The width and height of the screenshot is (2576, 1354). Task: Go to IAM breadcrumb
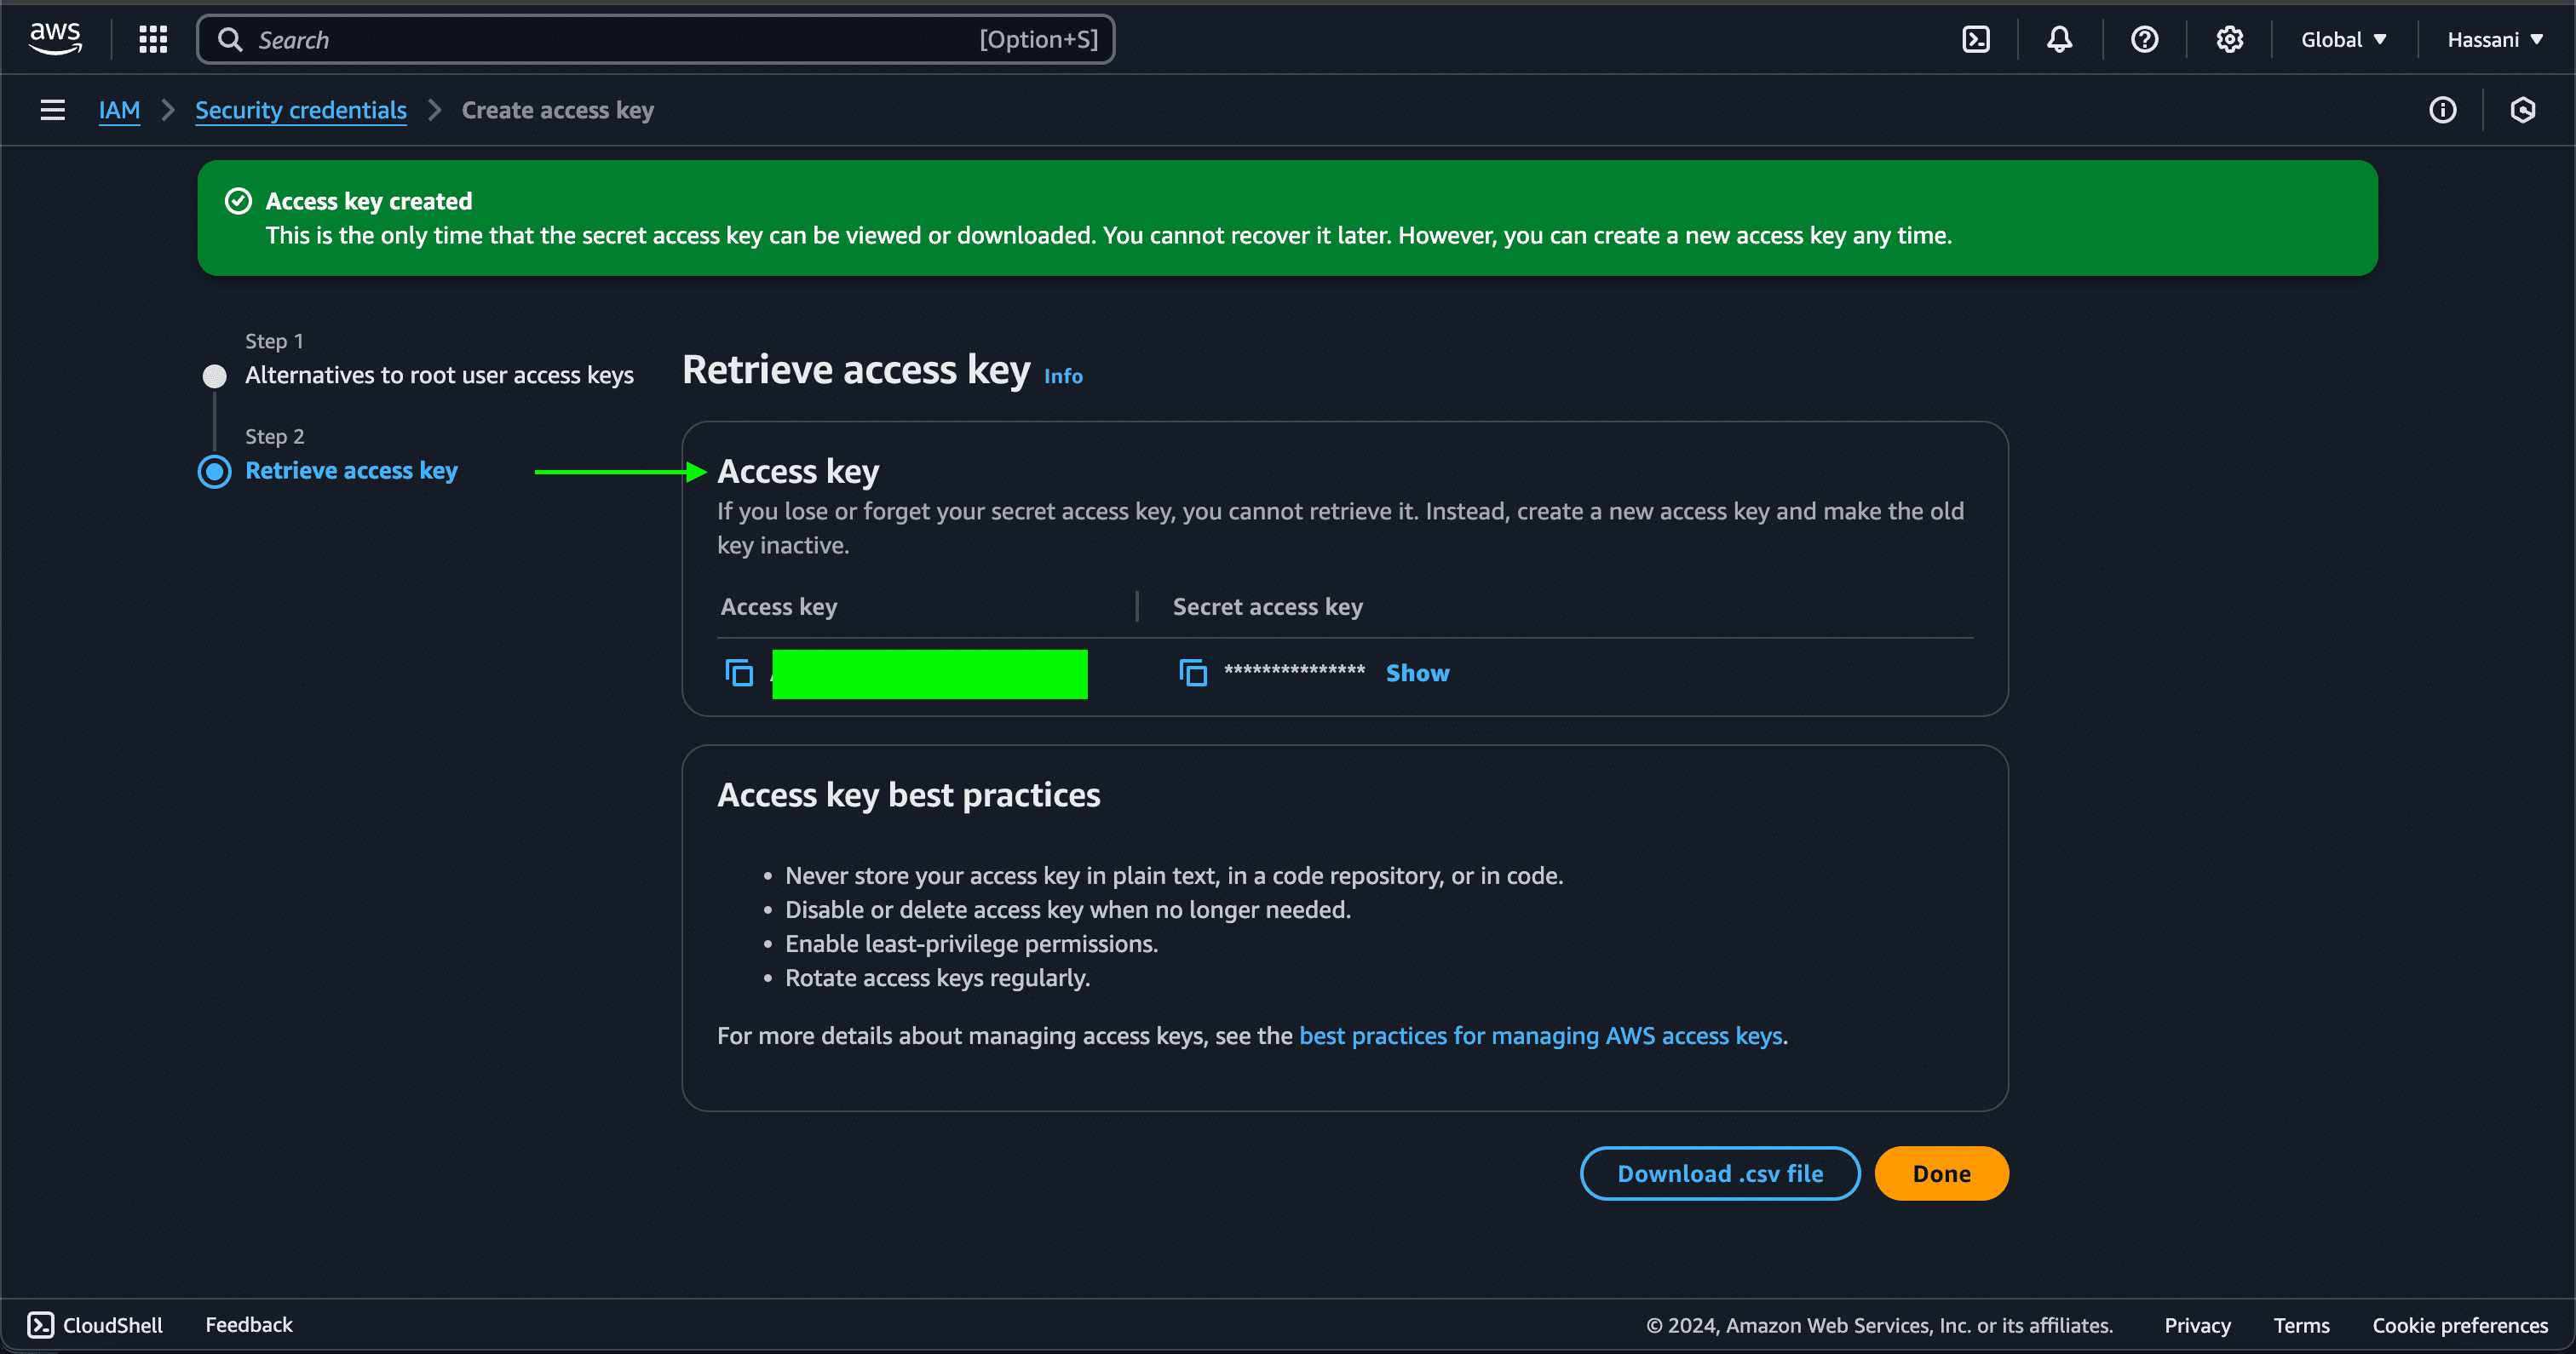pyautogui.click(x=119, y=110)
